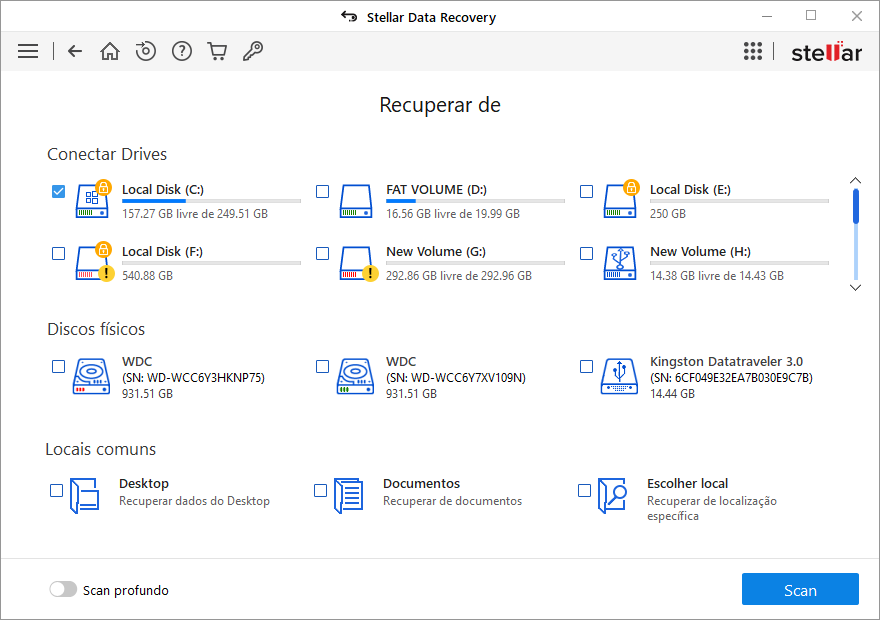Click the Escolher local folder search icon
Screen dimensions: 880x620
[612, 495]
